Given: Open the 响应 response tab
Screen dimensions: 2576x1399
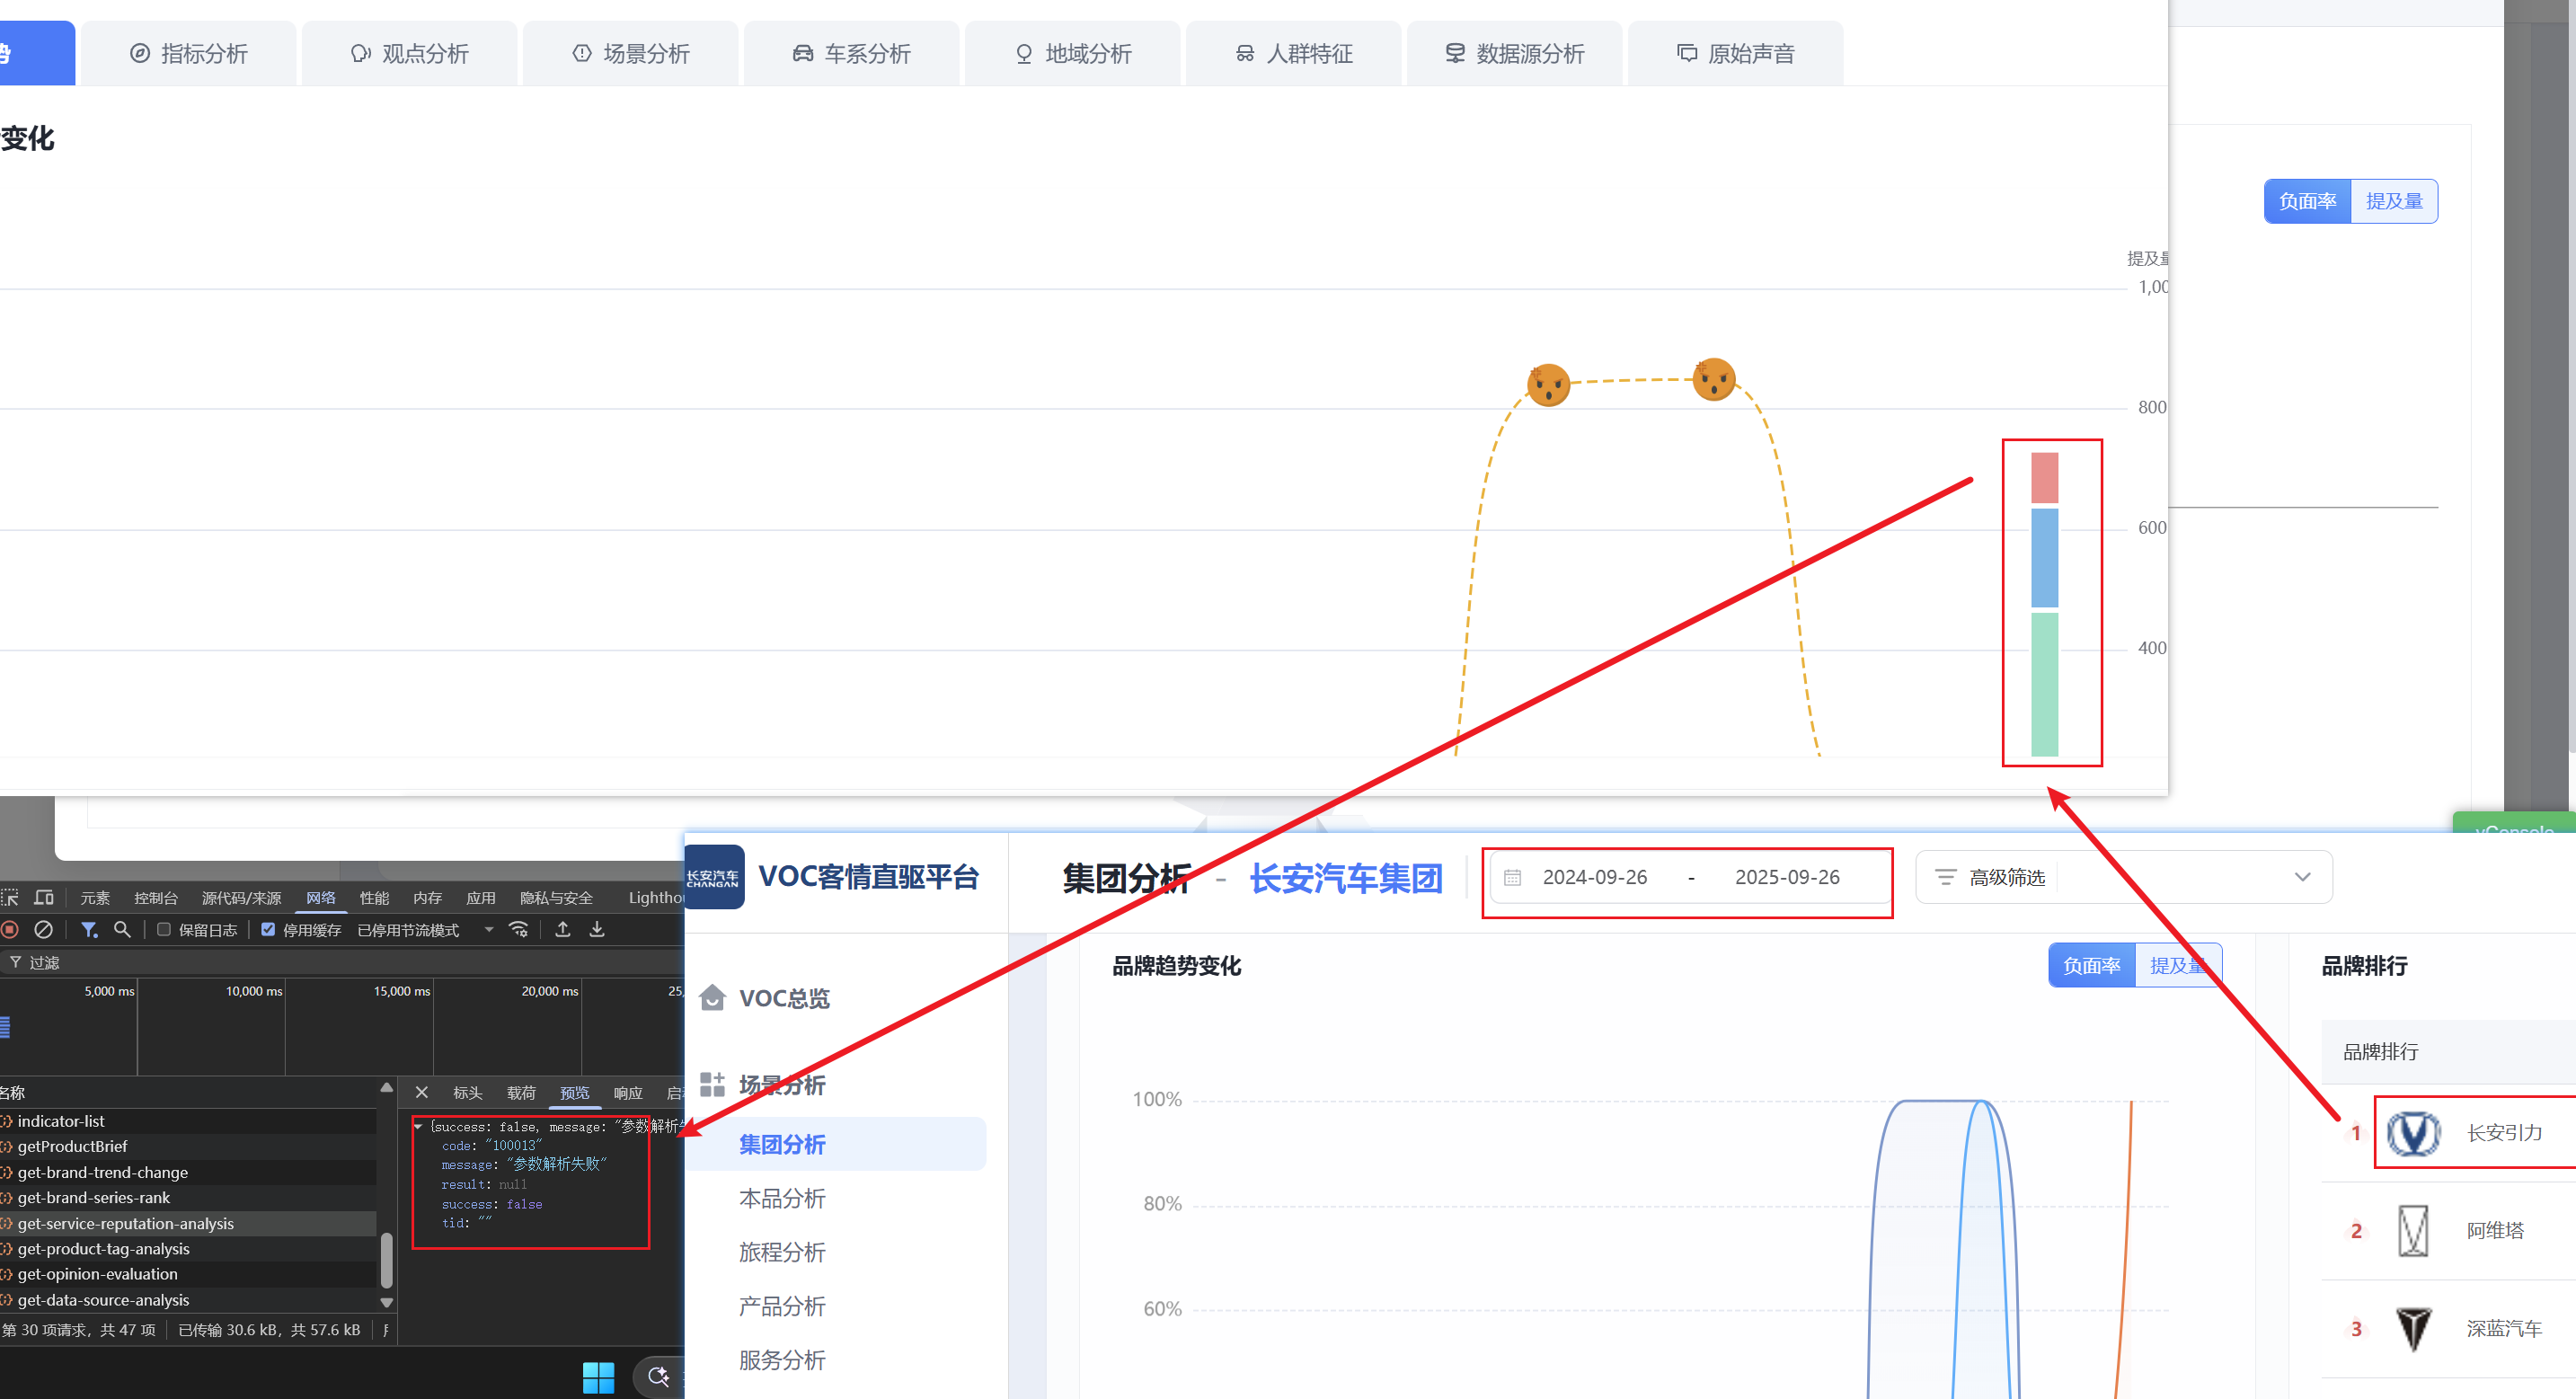Looking at the screenshot, I should click(628, 1093).
